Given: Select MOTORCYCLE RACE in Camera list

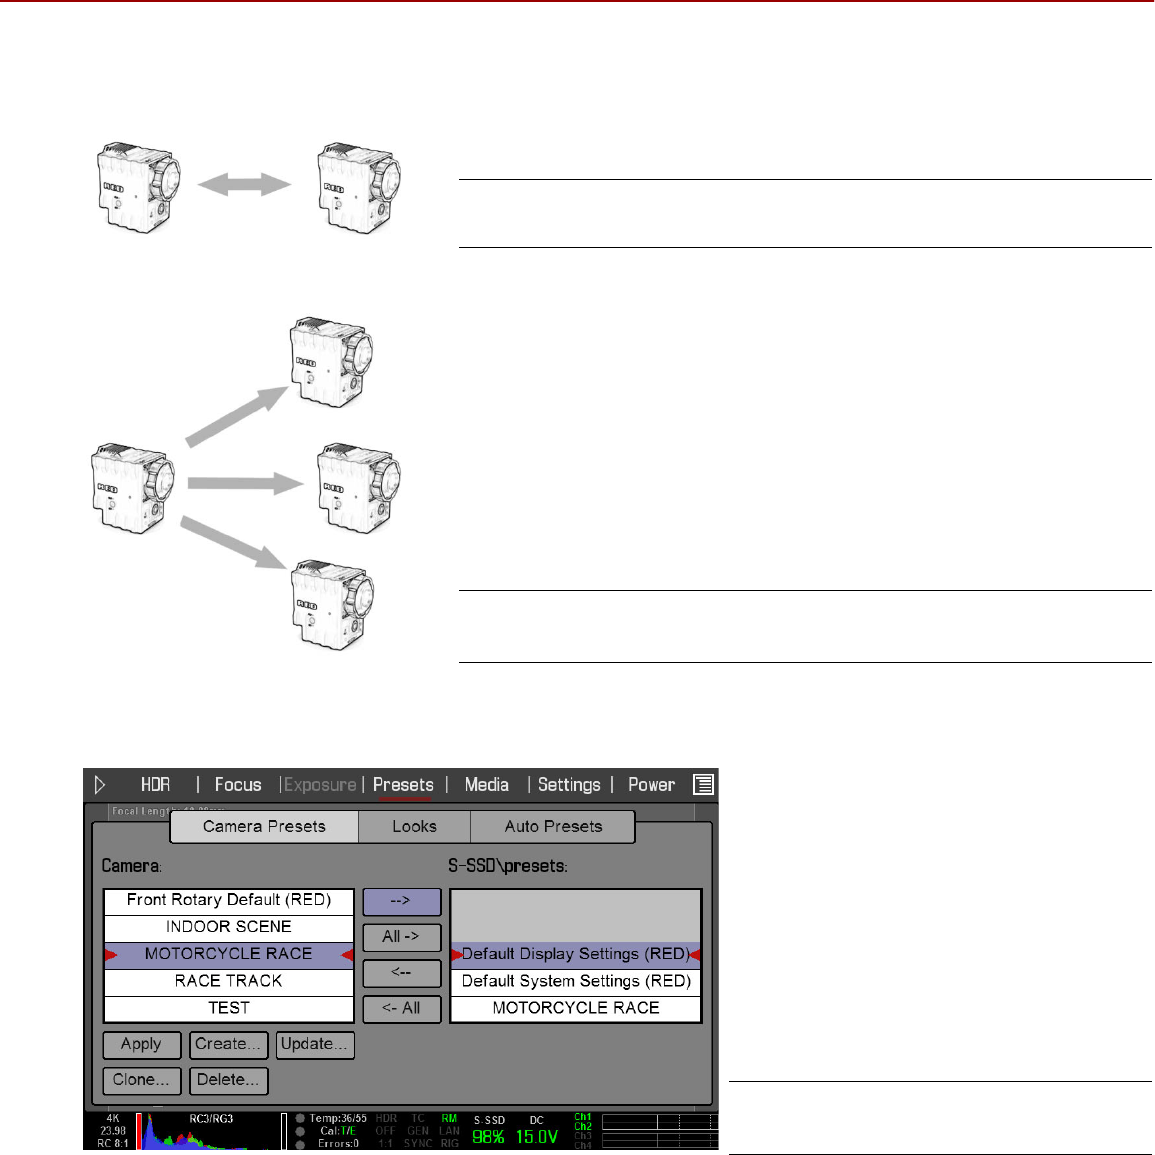Looking at the screenshot, I should click(229, 954).
